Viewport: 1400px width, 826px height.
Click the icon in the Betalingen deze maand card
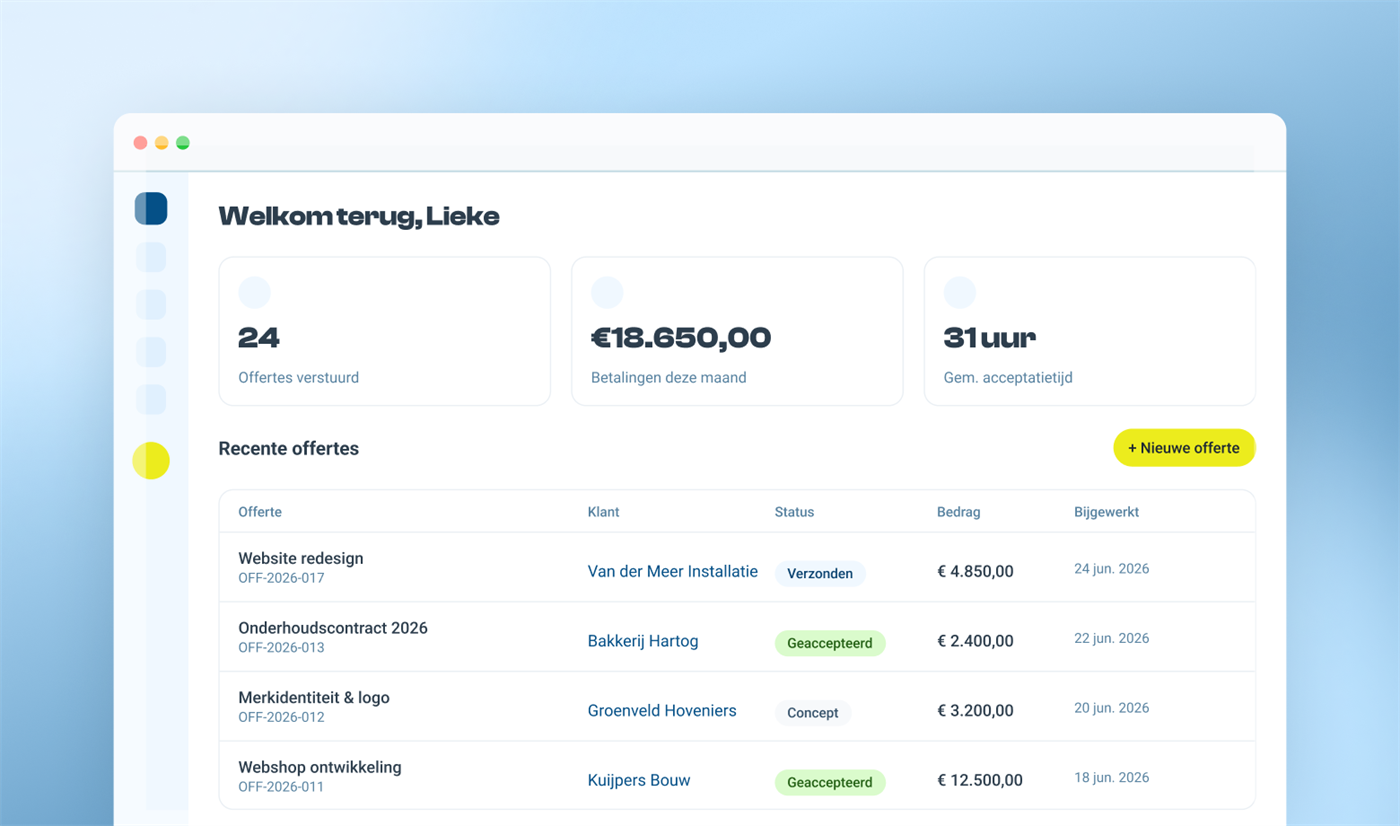[x=607, y=293]
